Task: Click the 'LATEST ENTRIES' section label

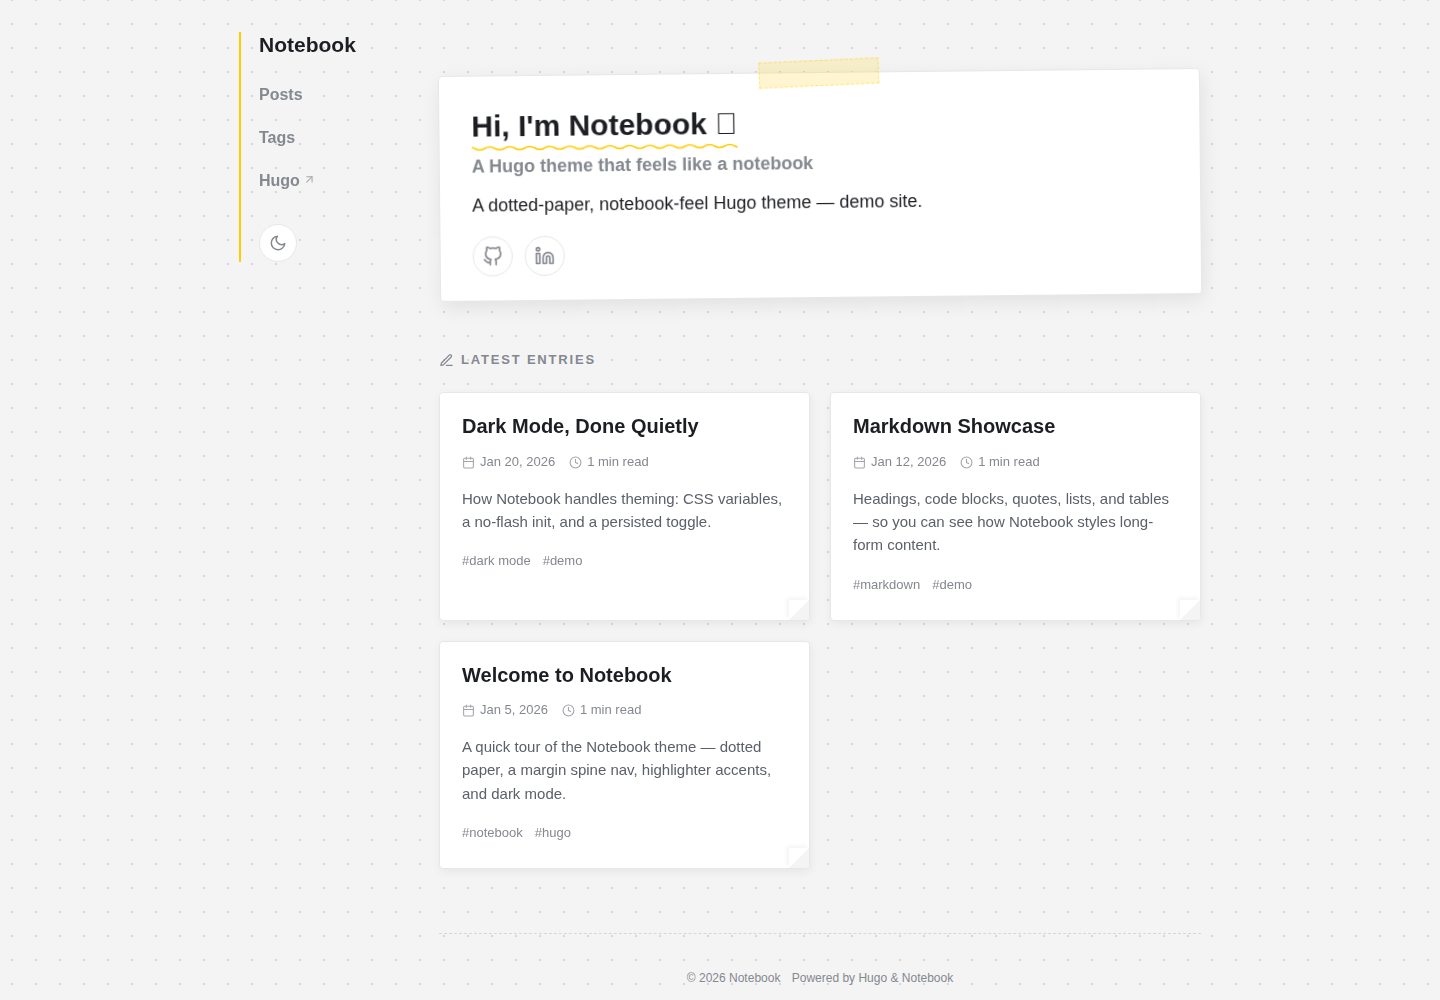Action: pos(528,360)
